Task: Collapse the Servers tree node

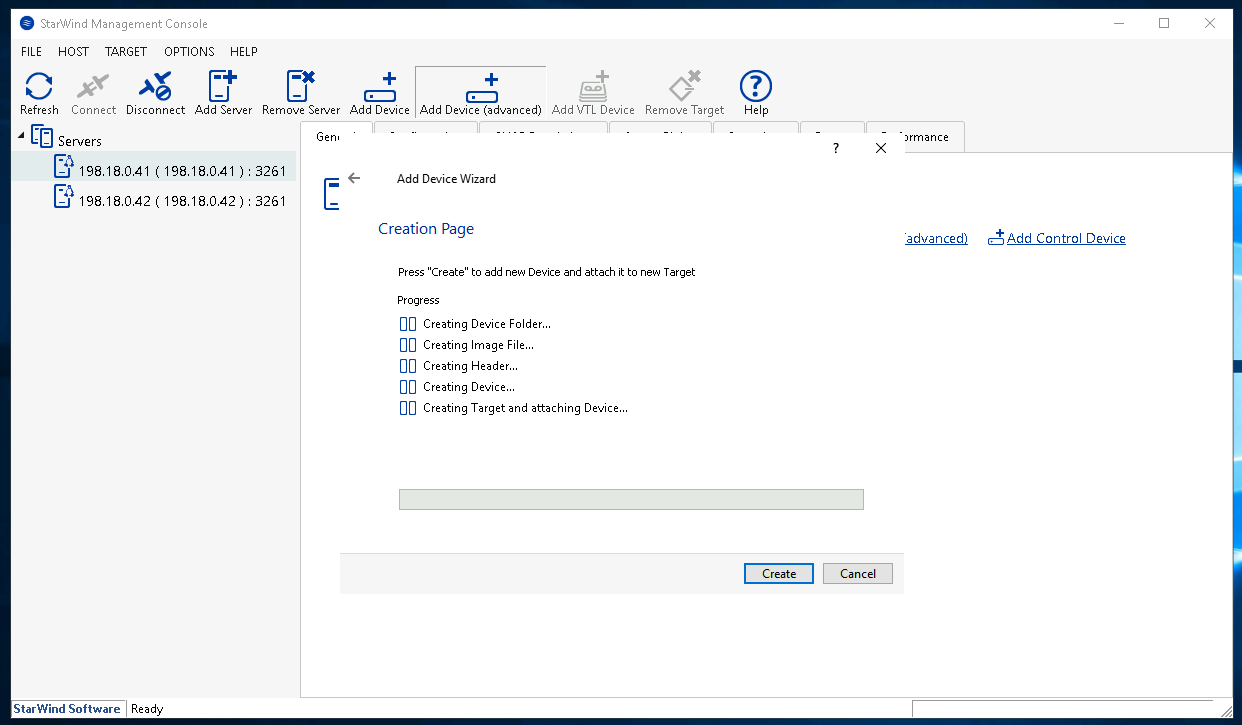Action: point(22,135)
